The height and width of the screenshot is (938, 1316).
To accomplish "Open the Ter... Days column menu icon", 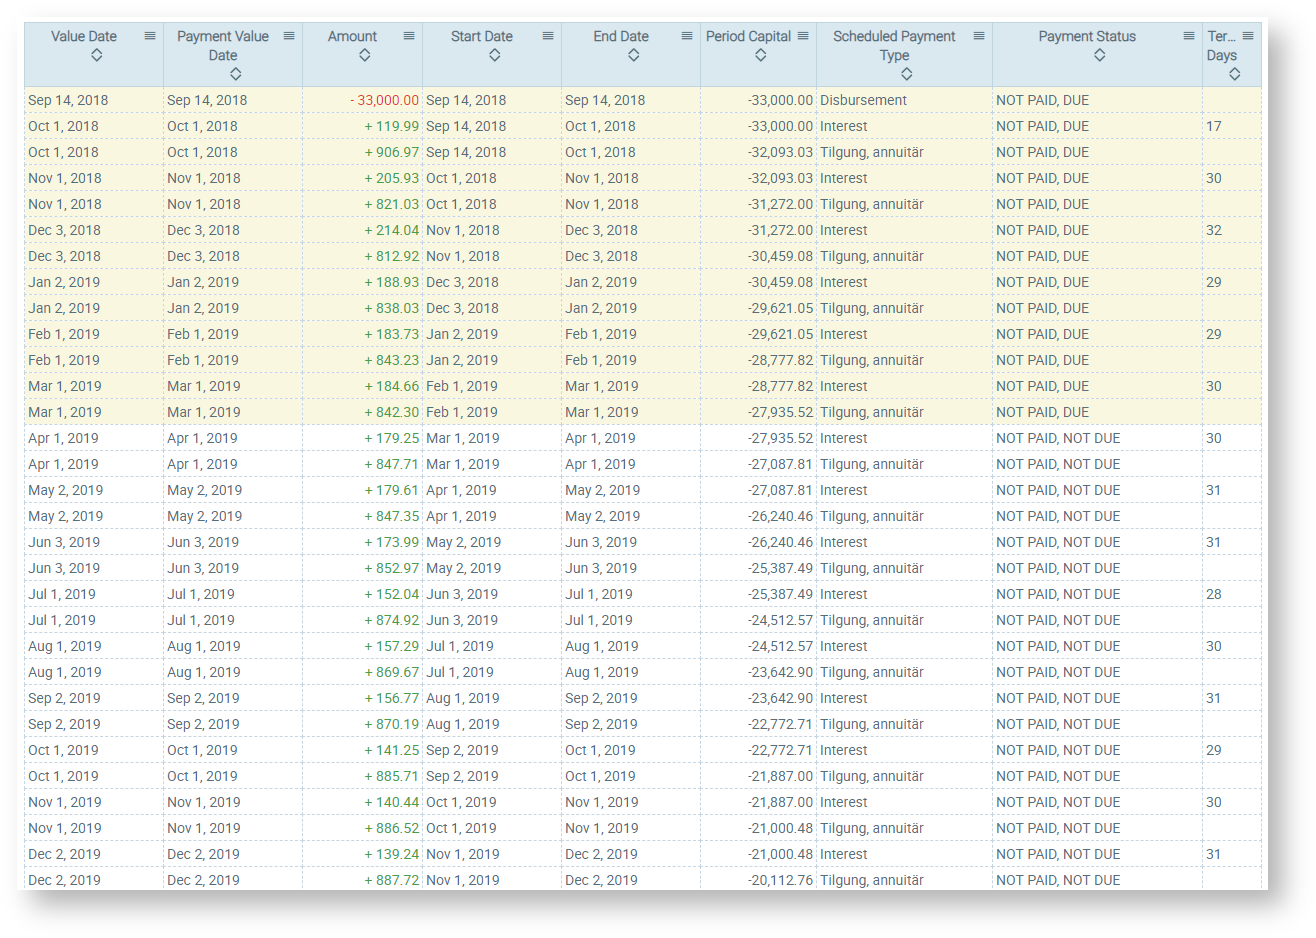I will click(1248, 36).
